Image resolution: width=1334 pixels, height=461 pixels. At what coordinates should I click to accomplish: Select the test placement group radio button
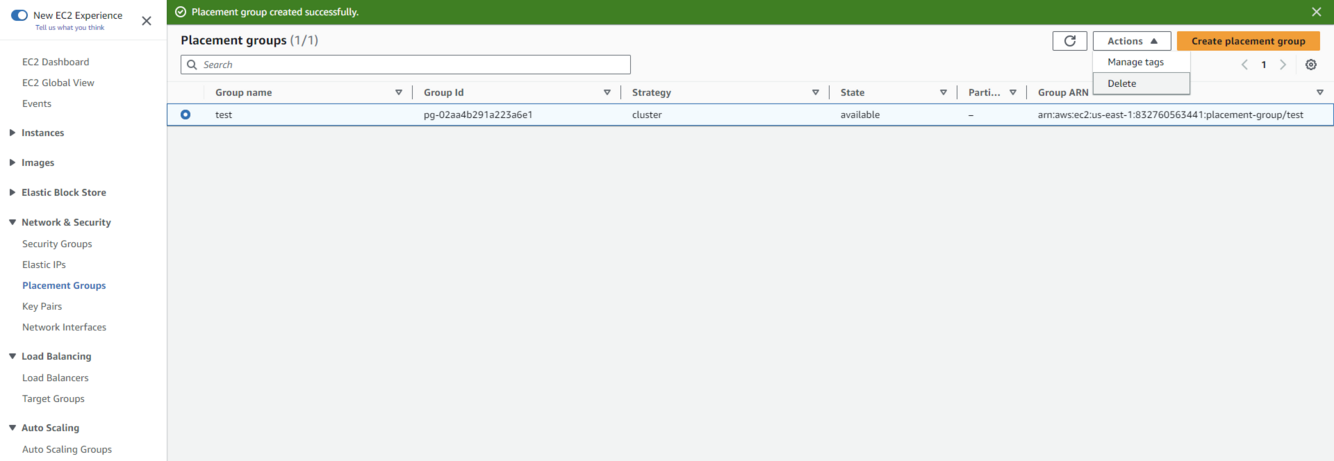pyautogui.click(x=185, y=115)
